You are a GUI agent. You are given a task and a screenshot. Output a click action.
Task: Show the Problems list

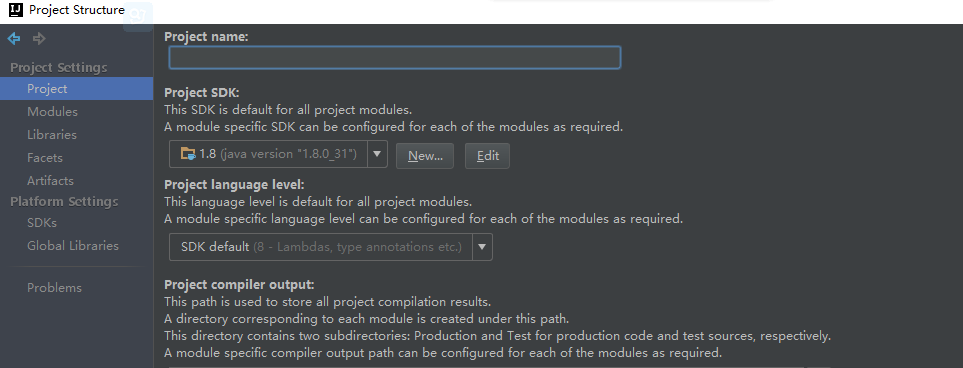click(x=54, y=288)
